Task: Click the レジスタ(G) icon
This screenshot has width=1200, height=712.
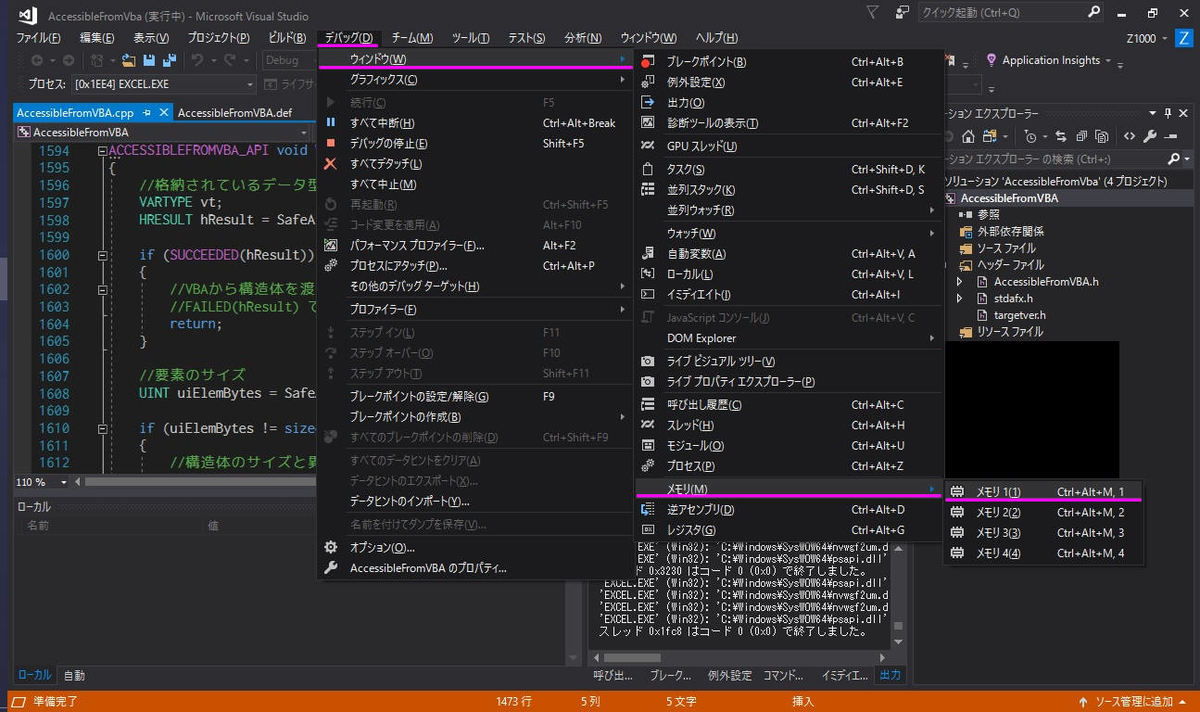Action: (x=647, y=530)
